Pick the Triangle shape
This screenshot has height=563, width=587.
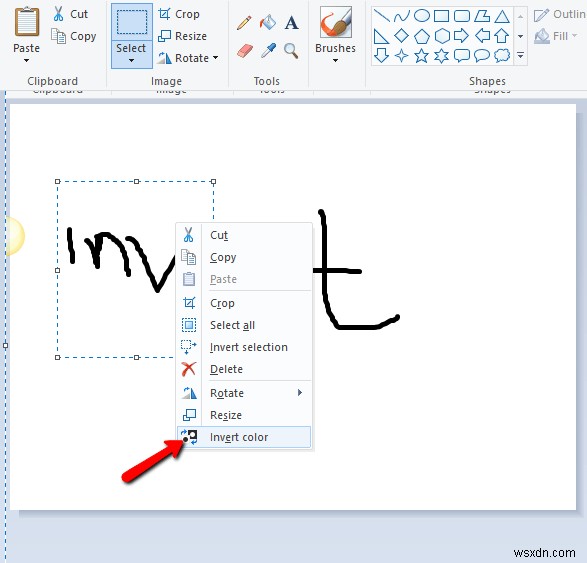[x=502, y=16]
